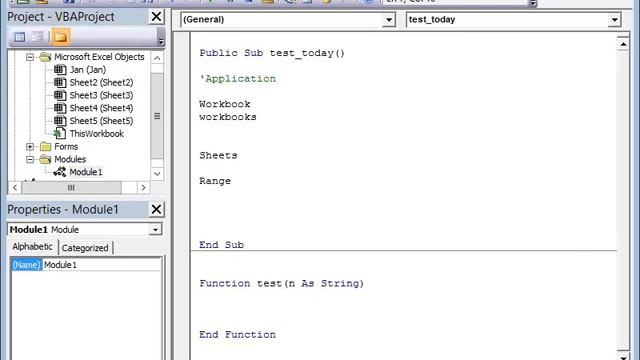Toggle Folders in the Project explorer toolbar
This screenshot has width=640, height=360.
point(60,37)
